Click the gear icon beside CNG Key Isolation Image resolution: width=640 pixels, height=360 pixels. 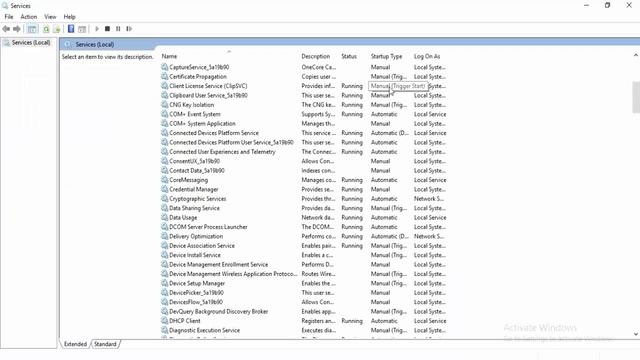(164, 104)
